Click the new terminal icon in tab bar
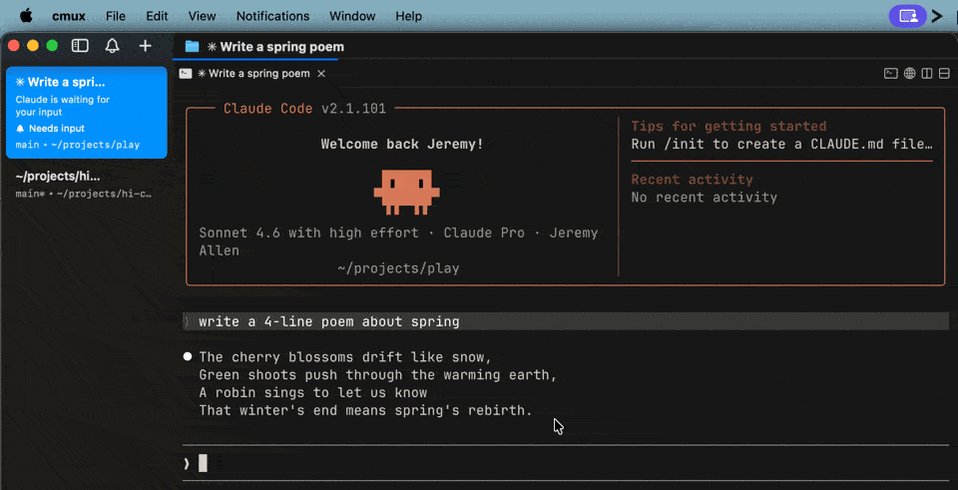 click(891, 73)
